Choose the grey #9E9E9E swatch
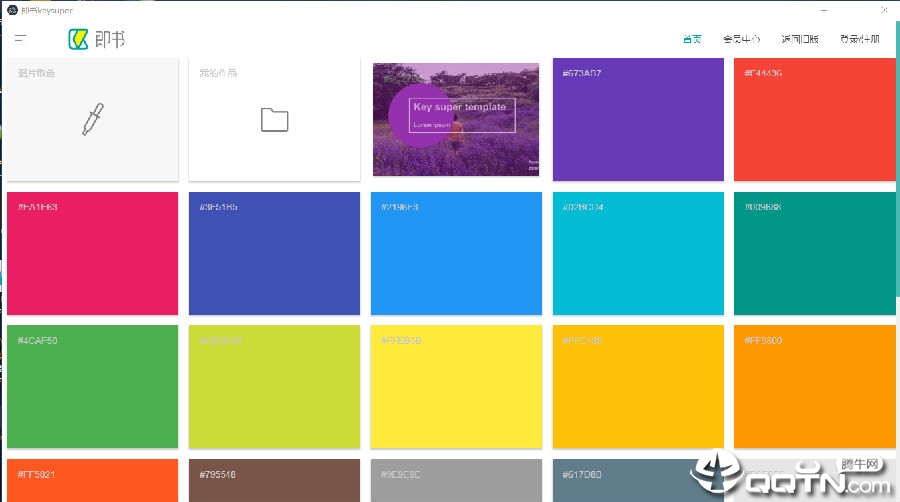This screenshot has height=502, width=900. 456,481
